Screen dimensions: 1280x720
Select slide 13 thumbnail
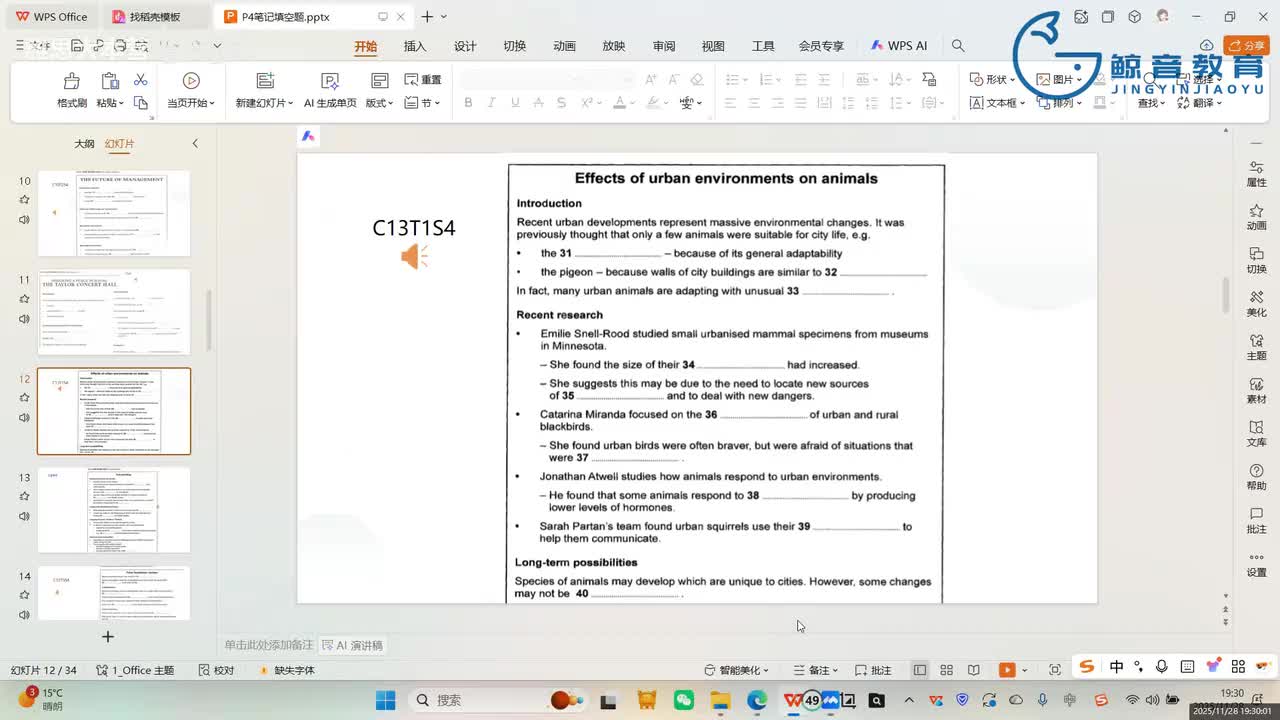(x=114, y=510)
